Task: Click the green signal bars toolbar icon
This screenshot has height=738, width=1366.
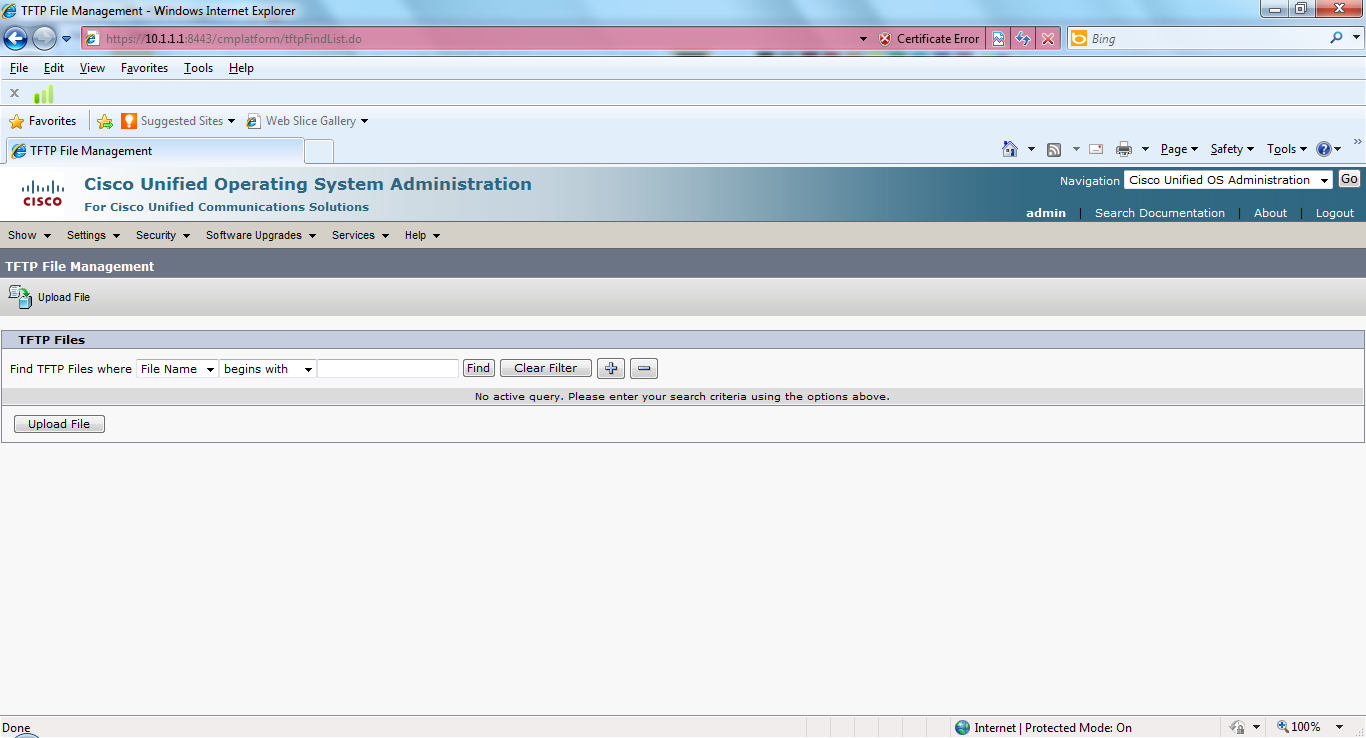Action: (x=44, y=94)
